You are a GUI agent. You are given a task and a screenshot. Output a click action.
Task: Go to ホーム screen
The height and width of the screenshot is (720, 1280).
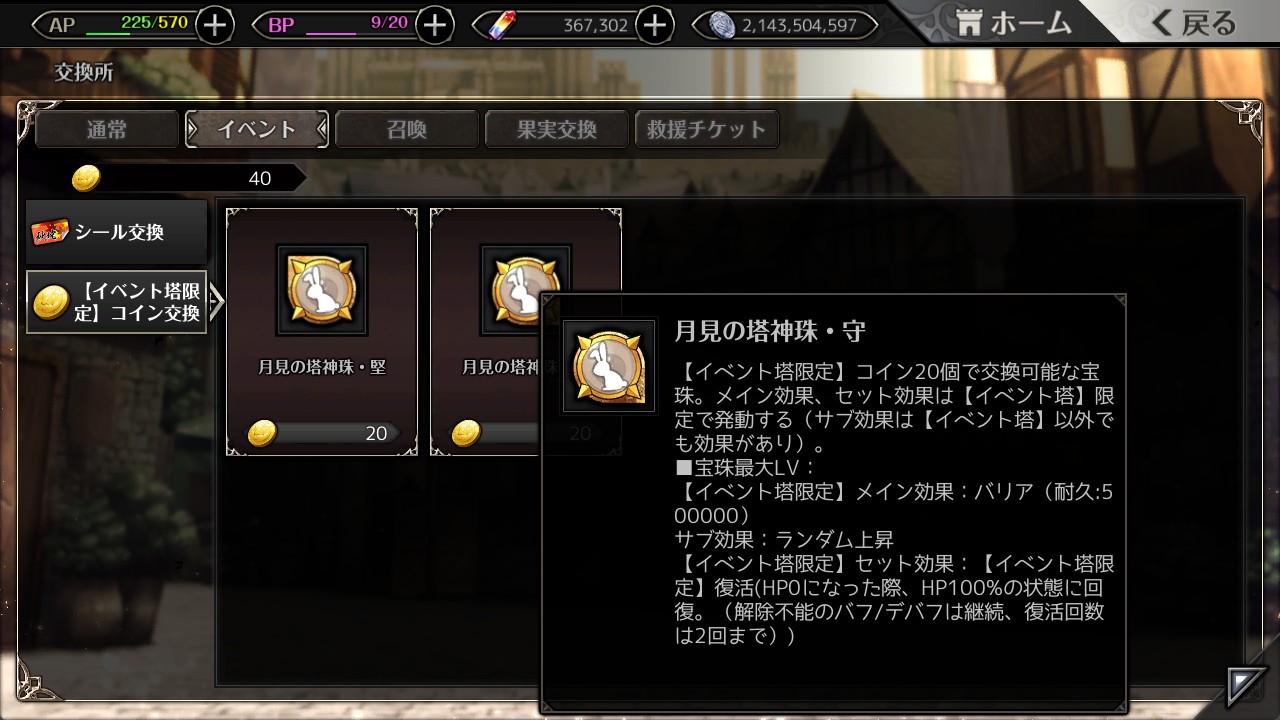(x=1013, y=24)
